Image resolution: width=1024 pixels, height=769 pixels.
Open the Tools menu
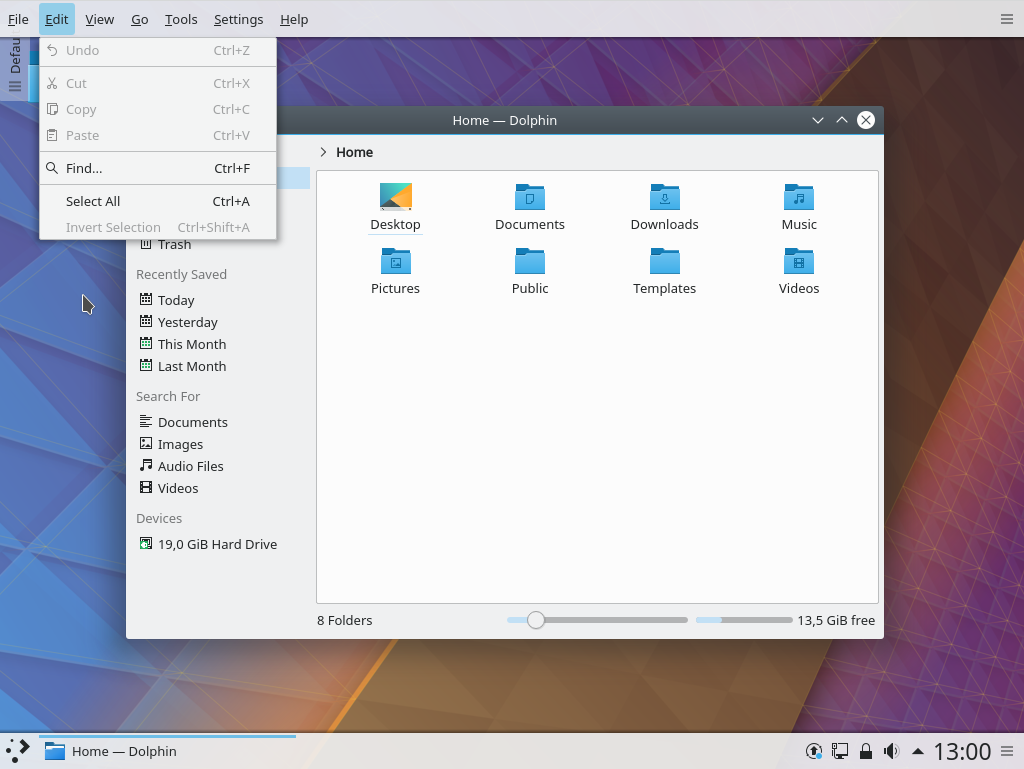coord(181,20)
